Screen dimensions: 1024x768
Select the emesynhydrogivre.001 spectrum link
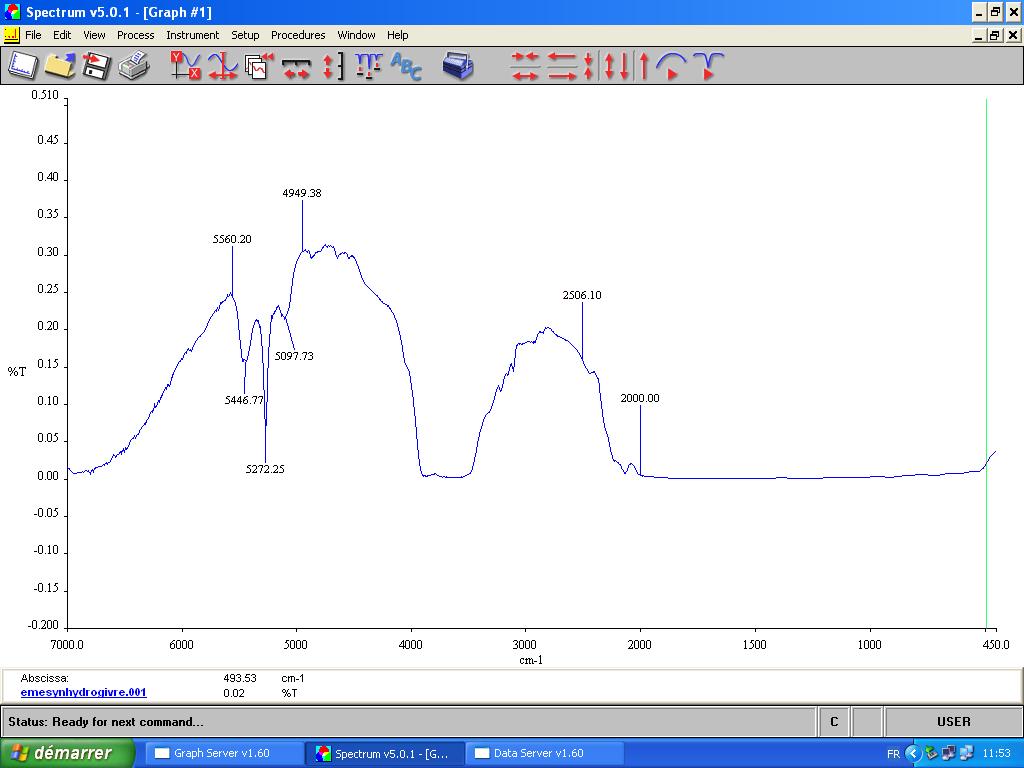click(x=83, y=692)
